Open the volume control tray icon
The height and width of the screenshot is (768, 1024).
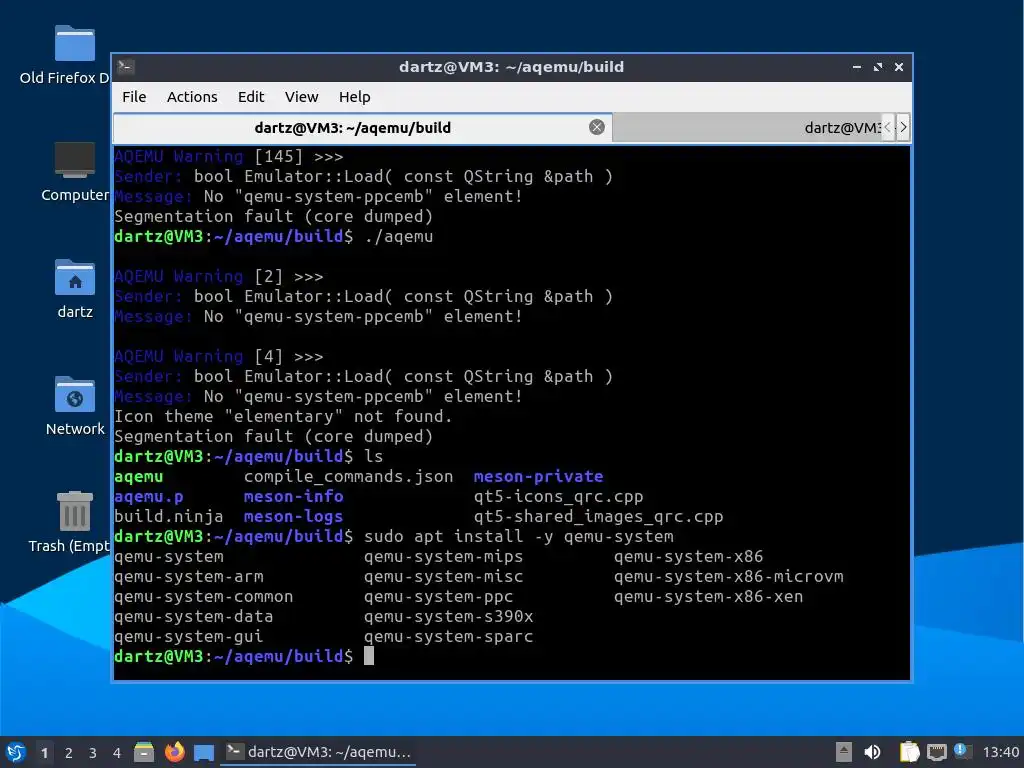[872, 752]
